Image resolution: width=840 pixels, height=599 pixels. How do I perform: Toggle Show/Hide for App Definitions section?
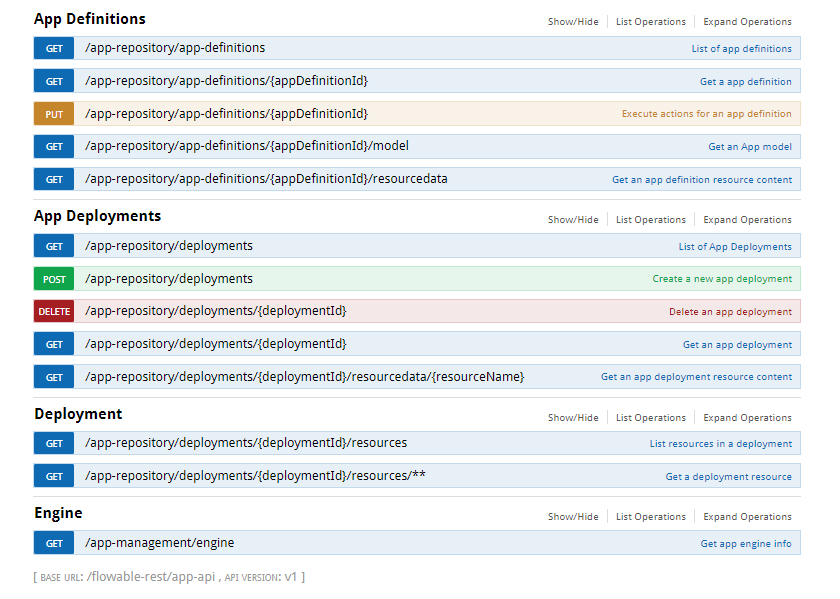click(573, 21)
